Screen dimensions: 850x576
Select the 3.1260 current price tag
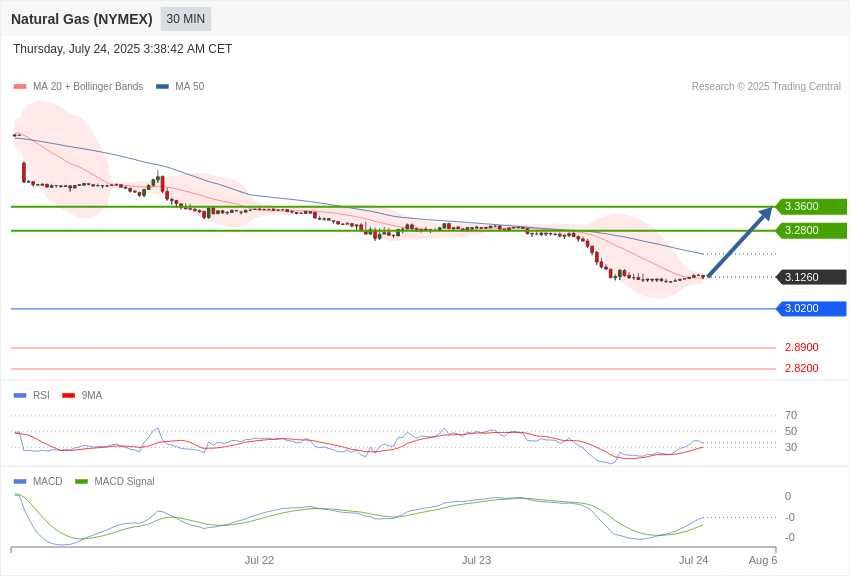point(811,277)
